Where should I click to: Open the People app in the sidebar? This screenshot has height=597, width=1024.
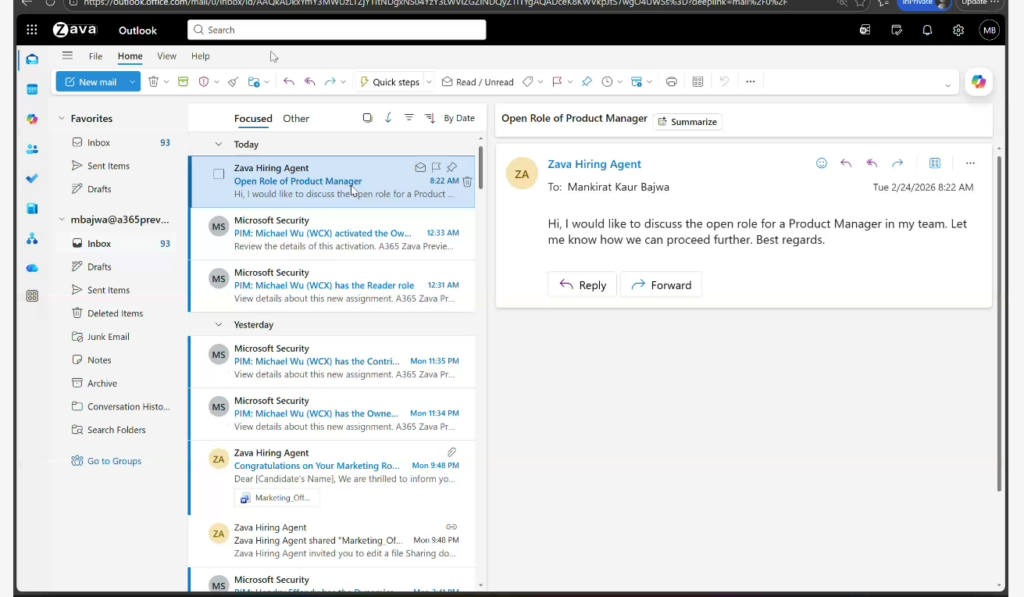tap(32, 149)
